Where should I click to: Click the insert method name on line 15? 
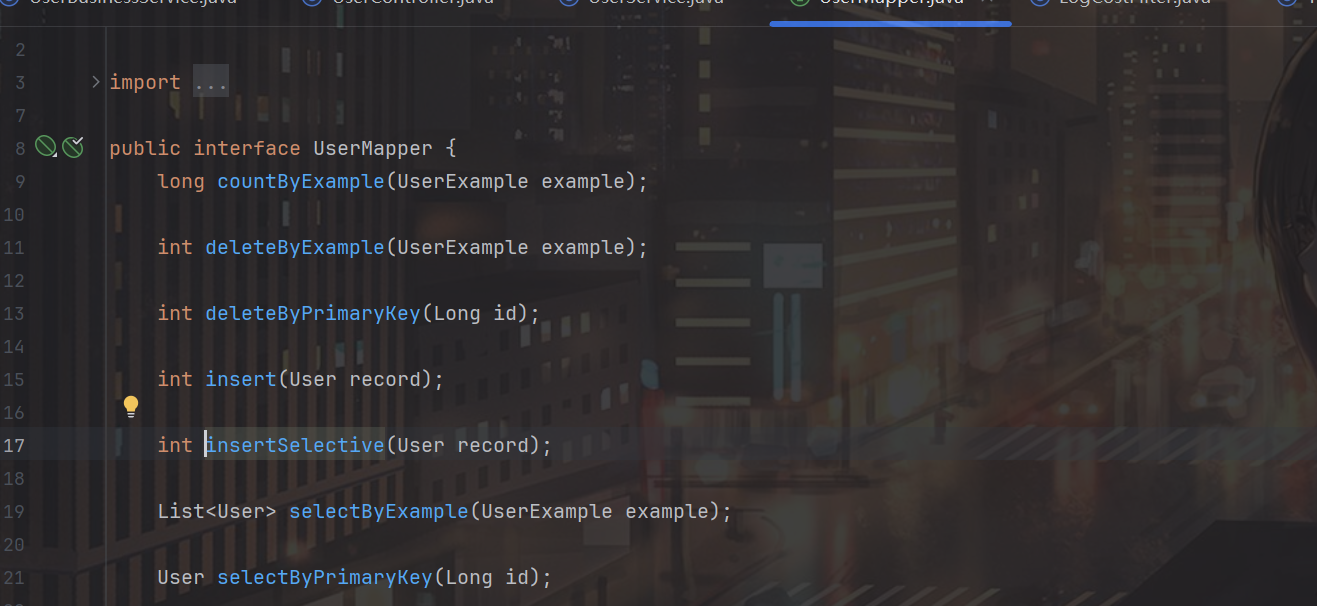coord(241,379)
